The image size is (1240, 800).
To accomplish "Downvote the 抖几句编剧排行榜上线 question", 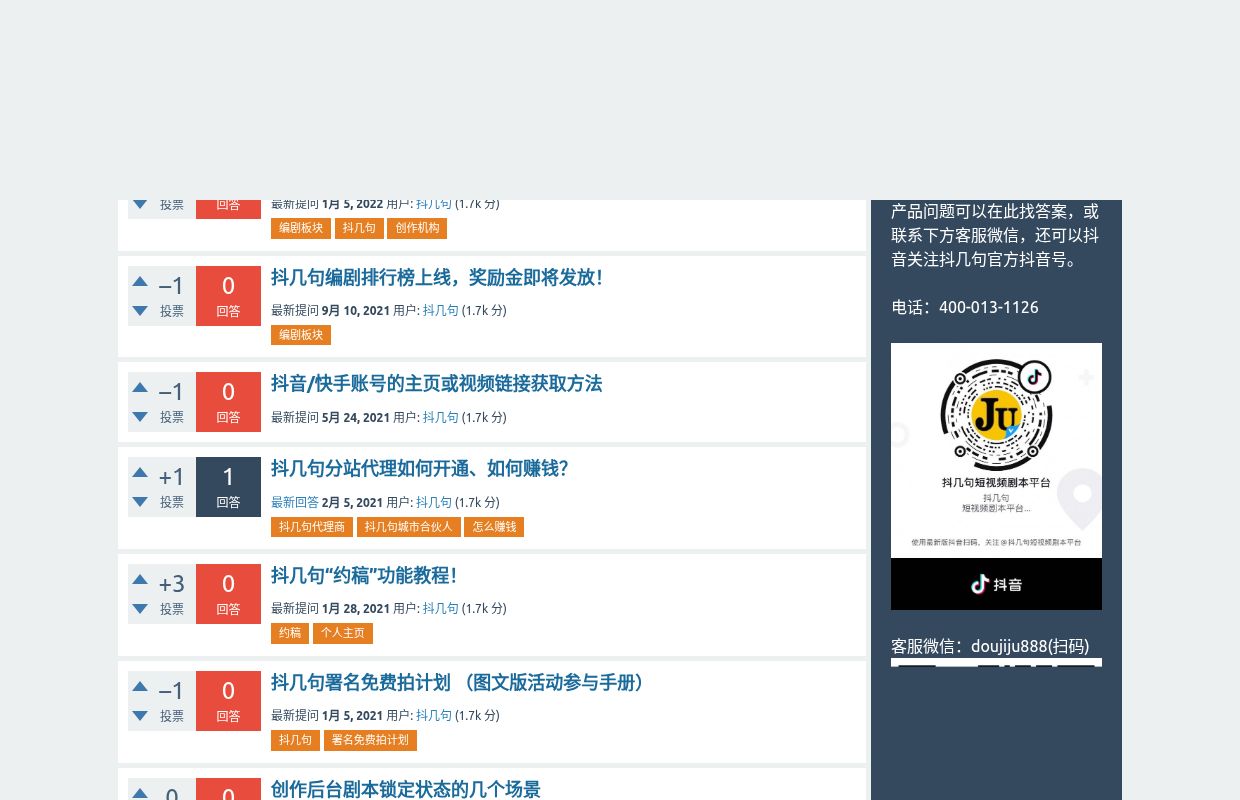I will (140, 311).
